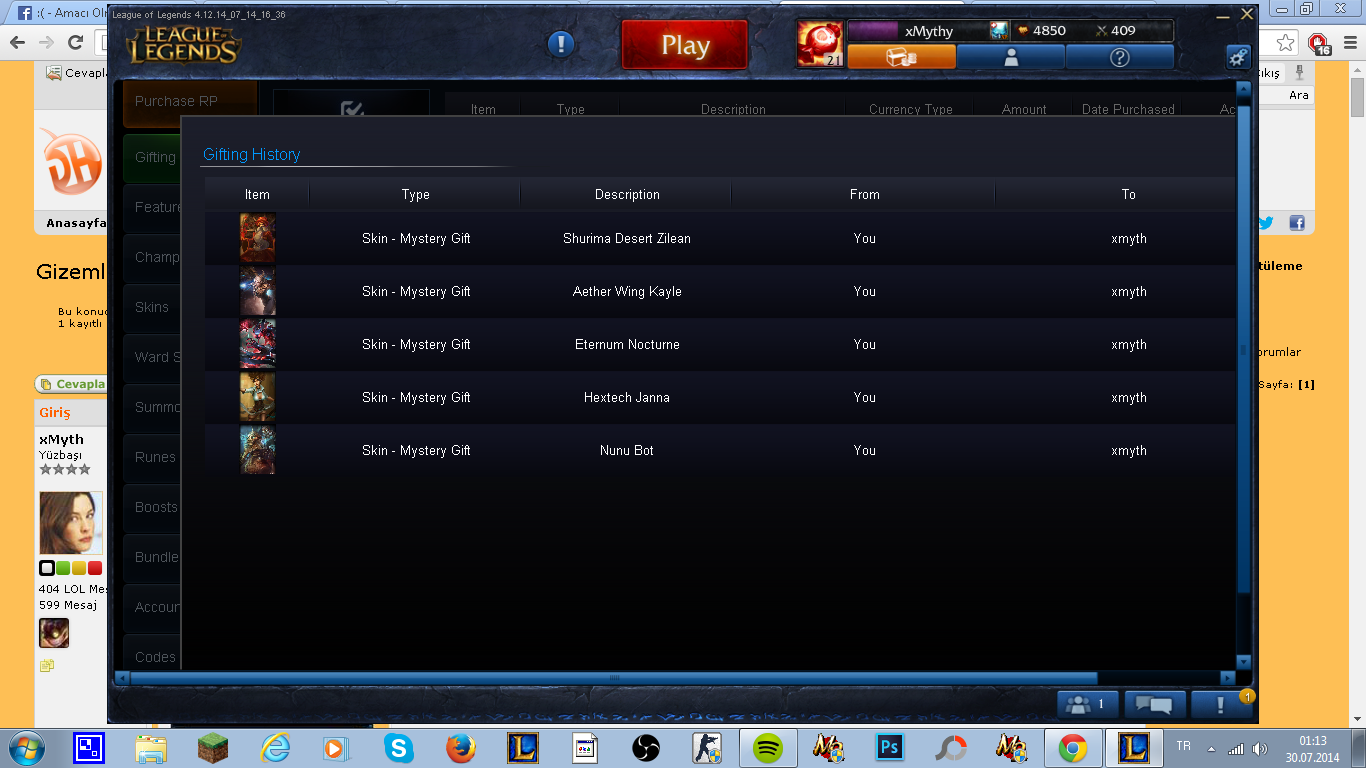Click the From column header in Gifting History
This screenshot has height=768, width=1366.
point(864,194)
